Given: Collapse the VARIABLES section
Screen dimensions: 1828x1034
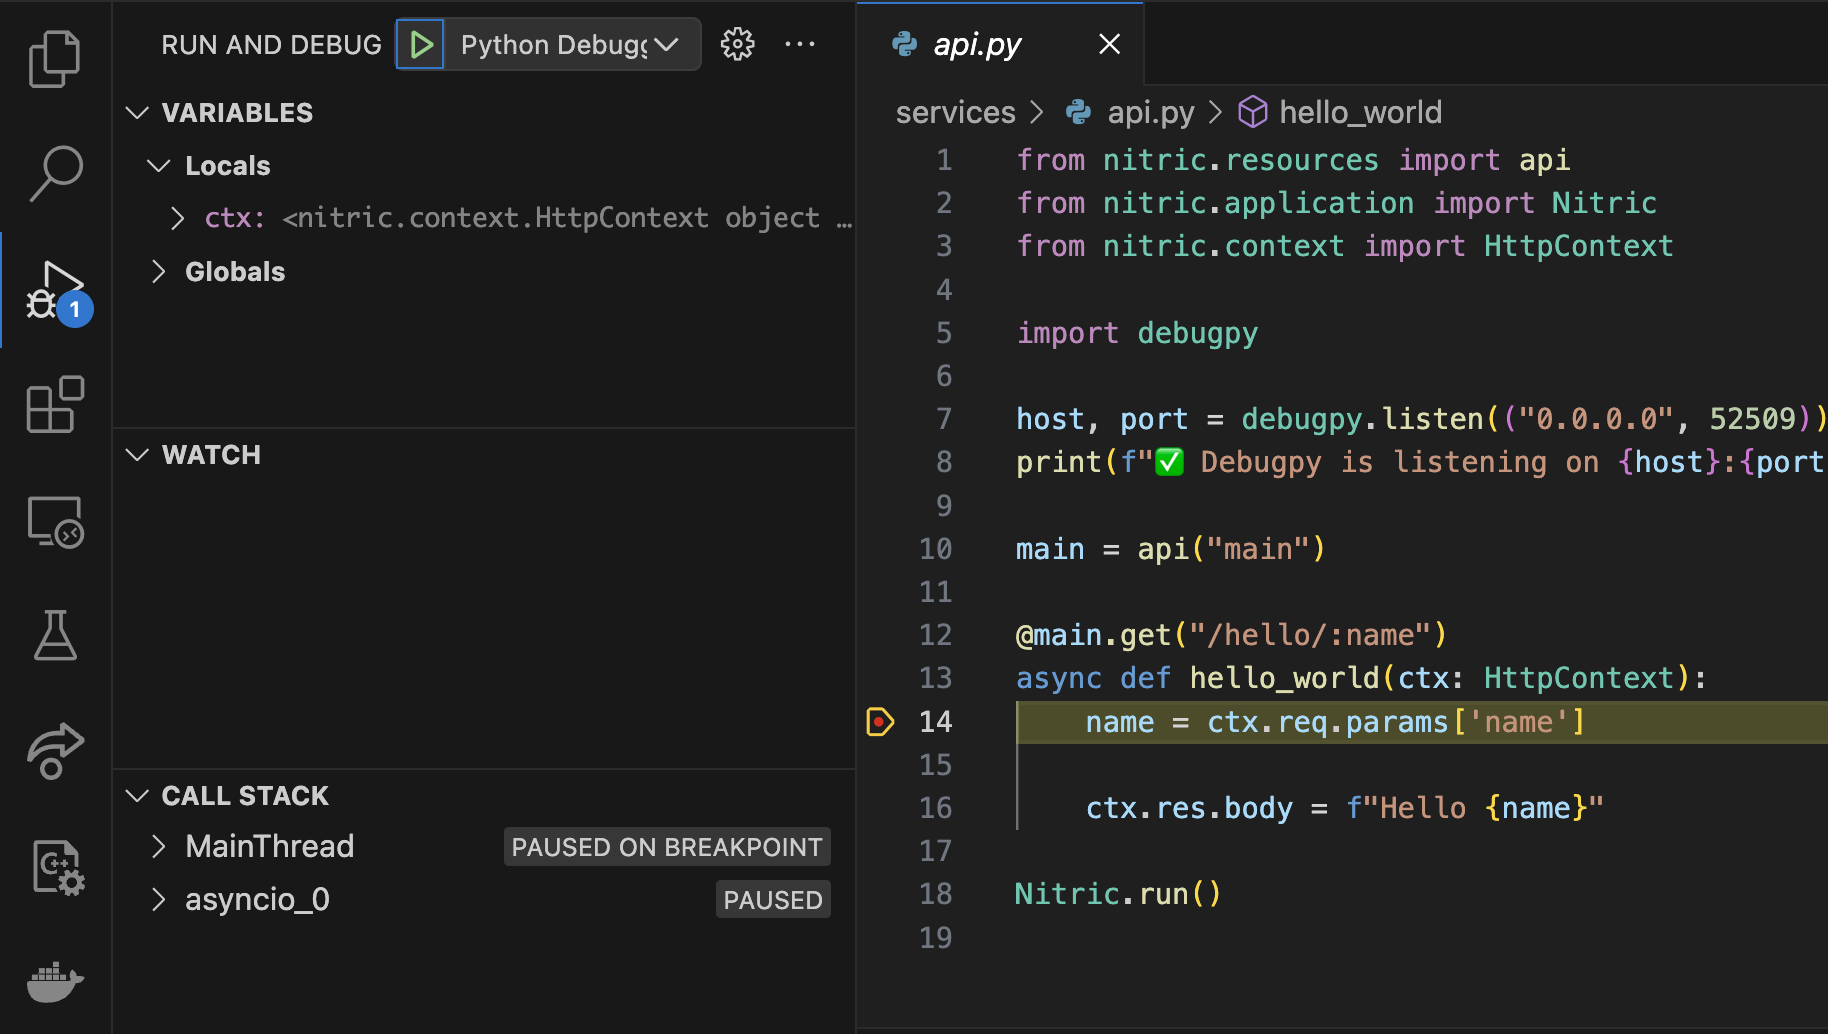Looking at the screenshot, I should tap(137, 113).
